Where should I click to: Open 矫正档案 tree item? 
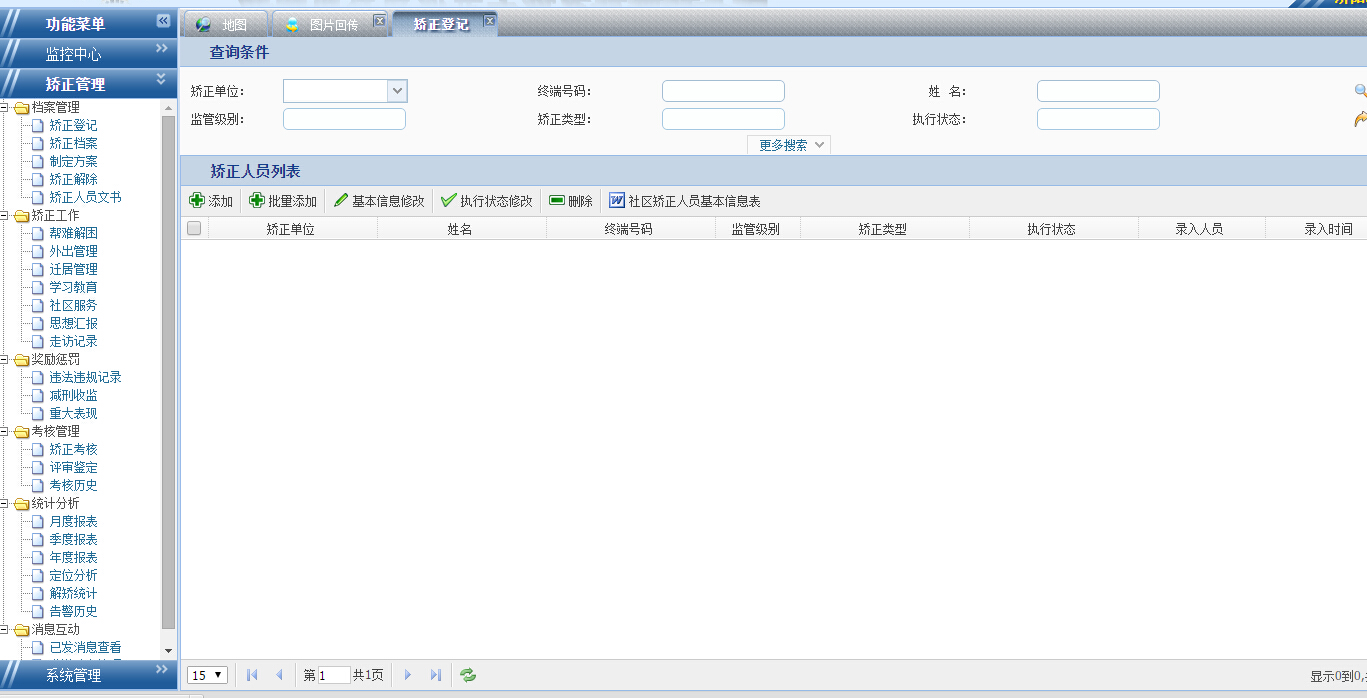[73, 143]
